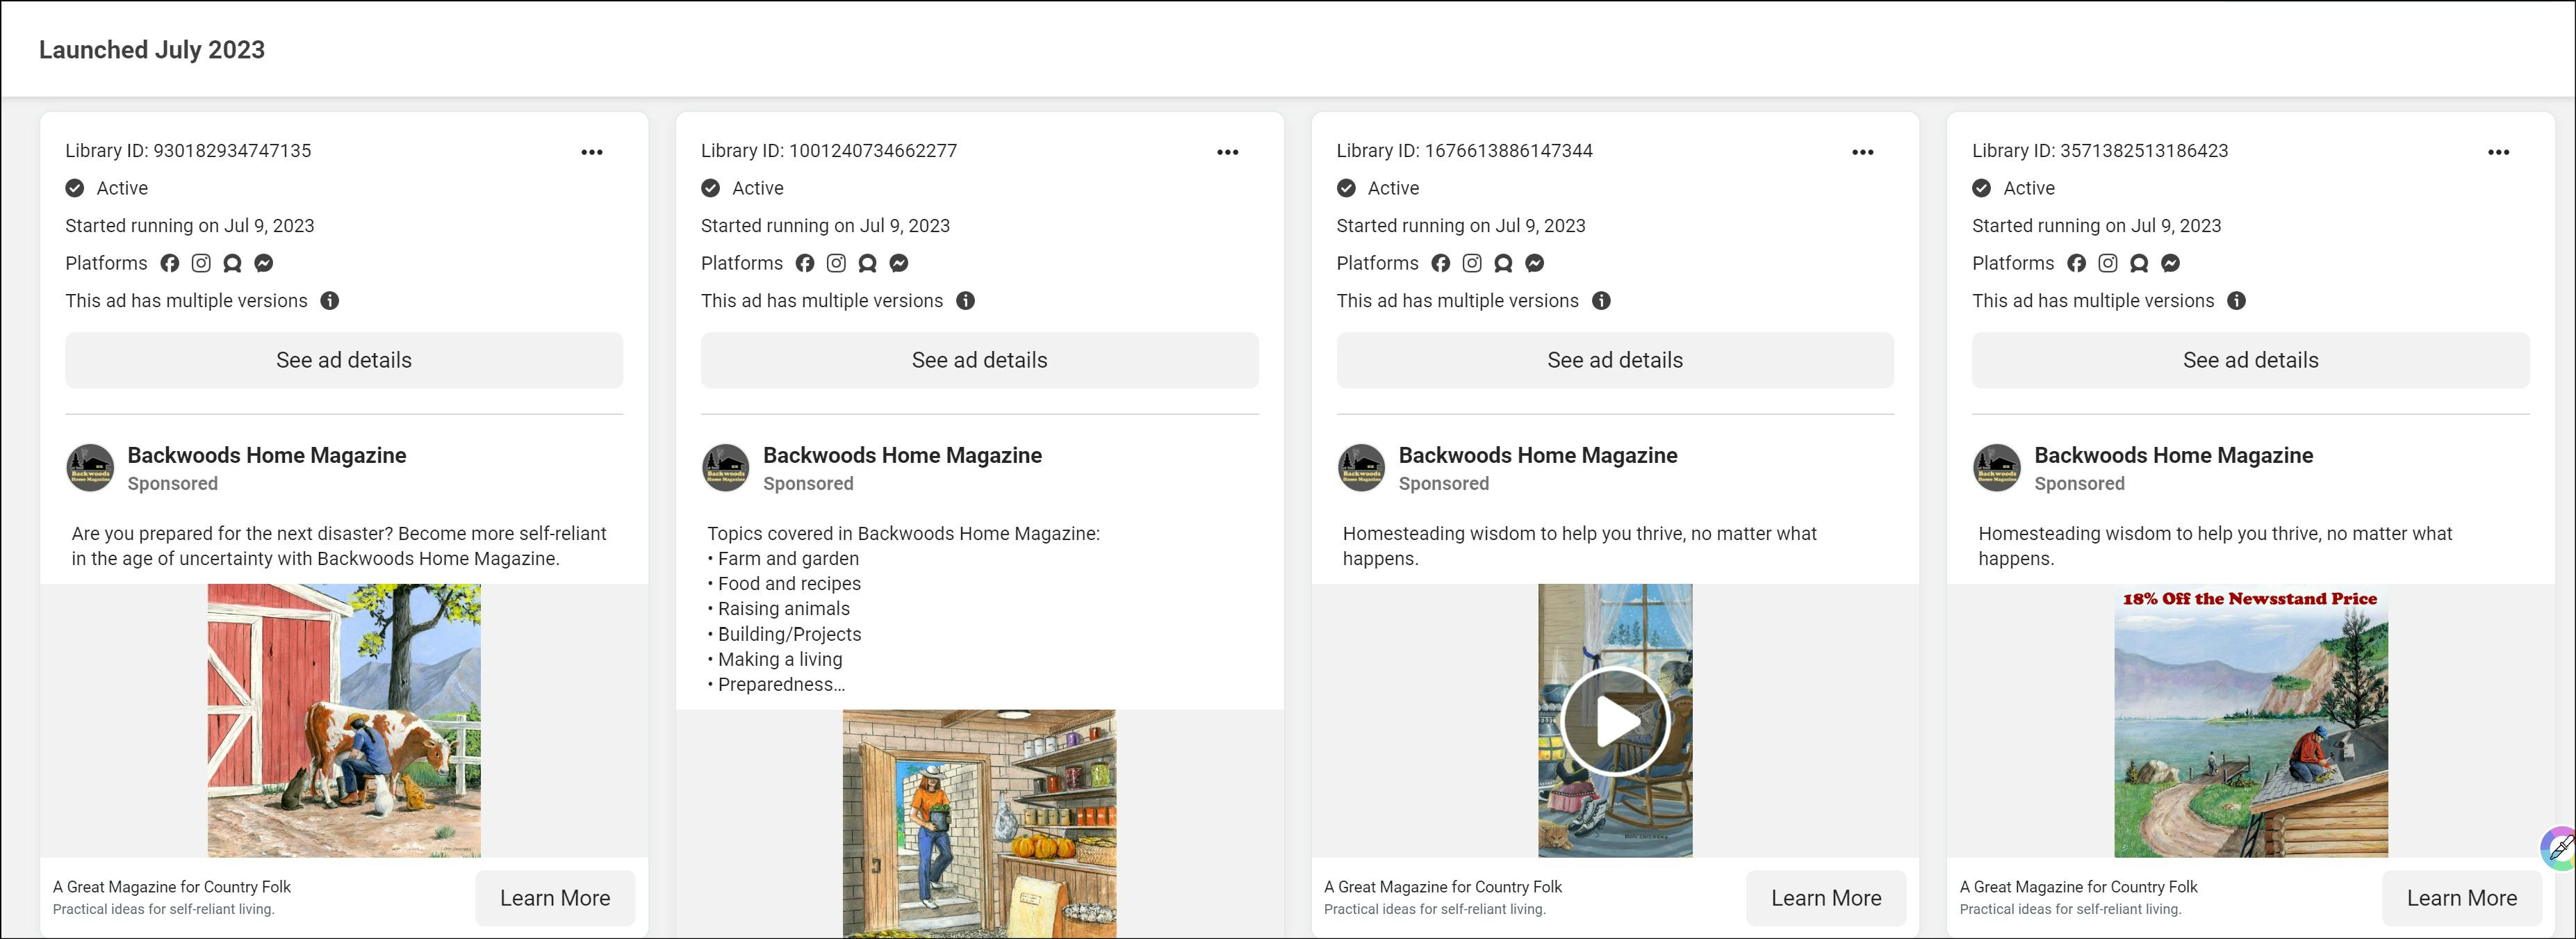Open Backwoods Home Magazine page name in ad 1001240734662277

(903, 455)
